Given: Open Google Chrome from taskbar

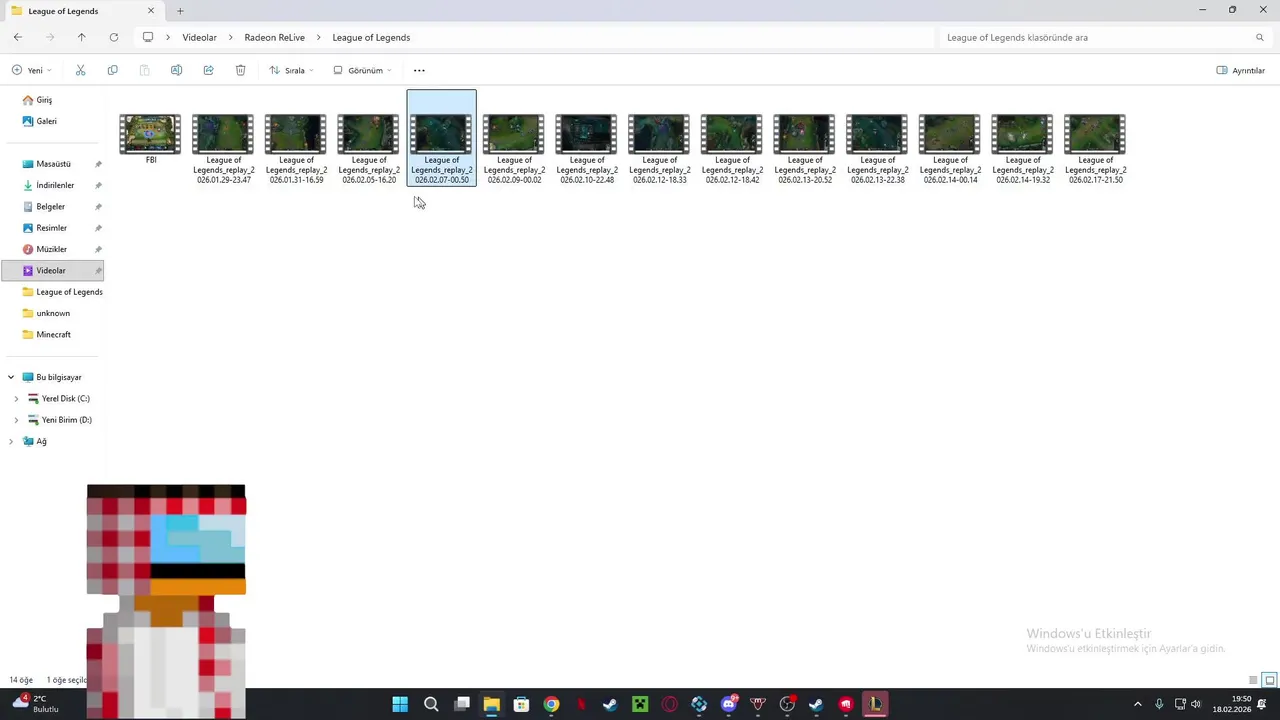Looking at the screenshot, I should (551, 704).
